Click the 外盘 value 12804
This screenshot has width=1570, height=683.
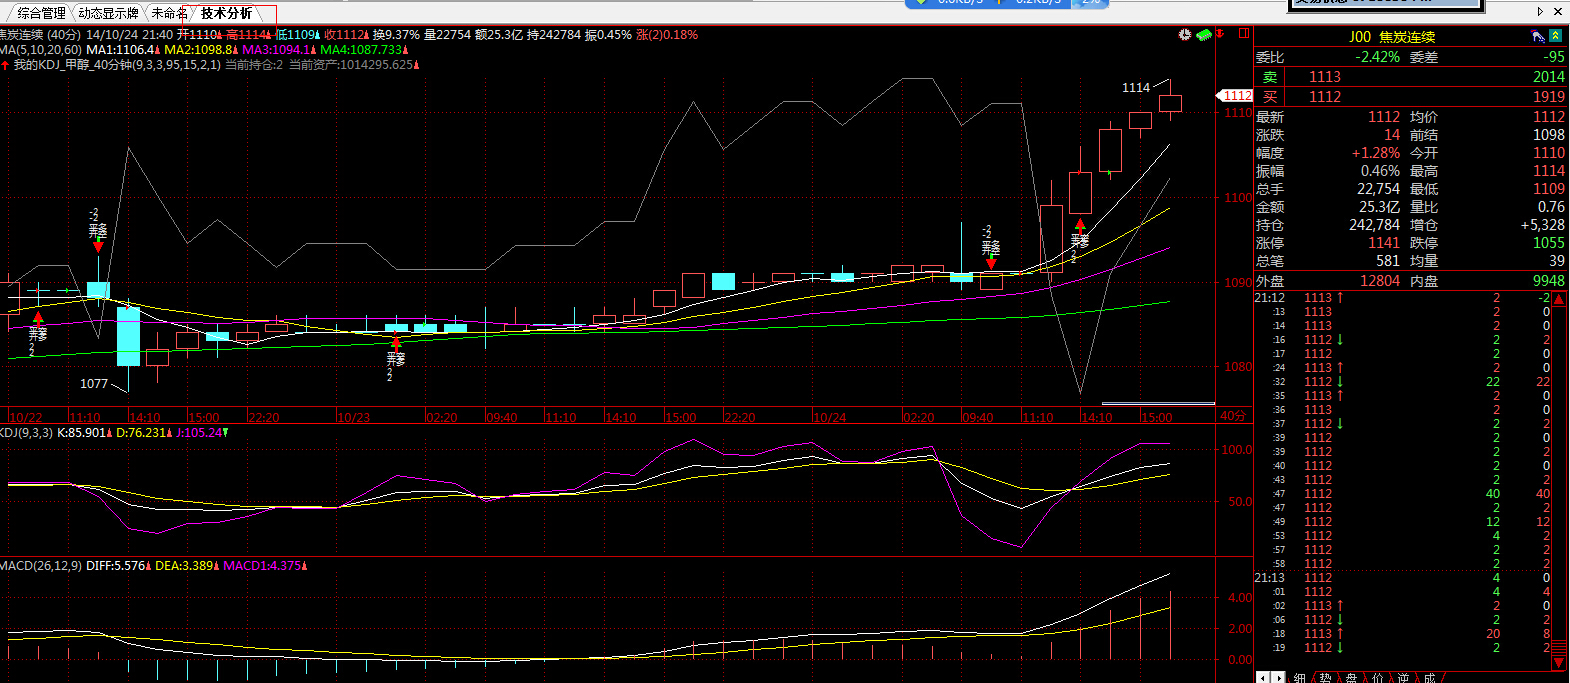[1380, 281]
